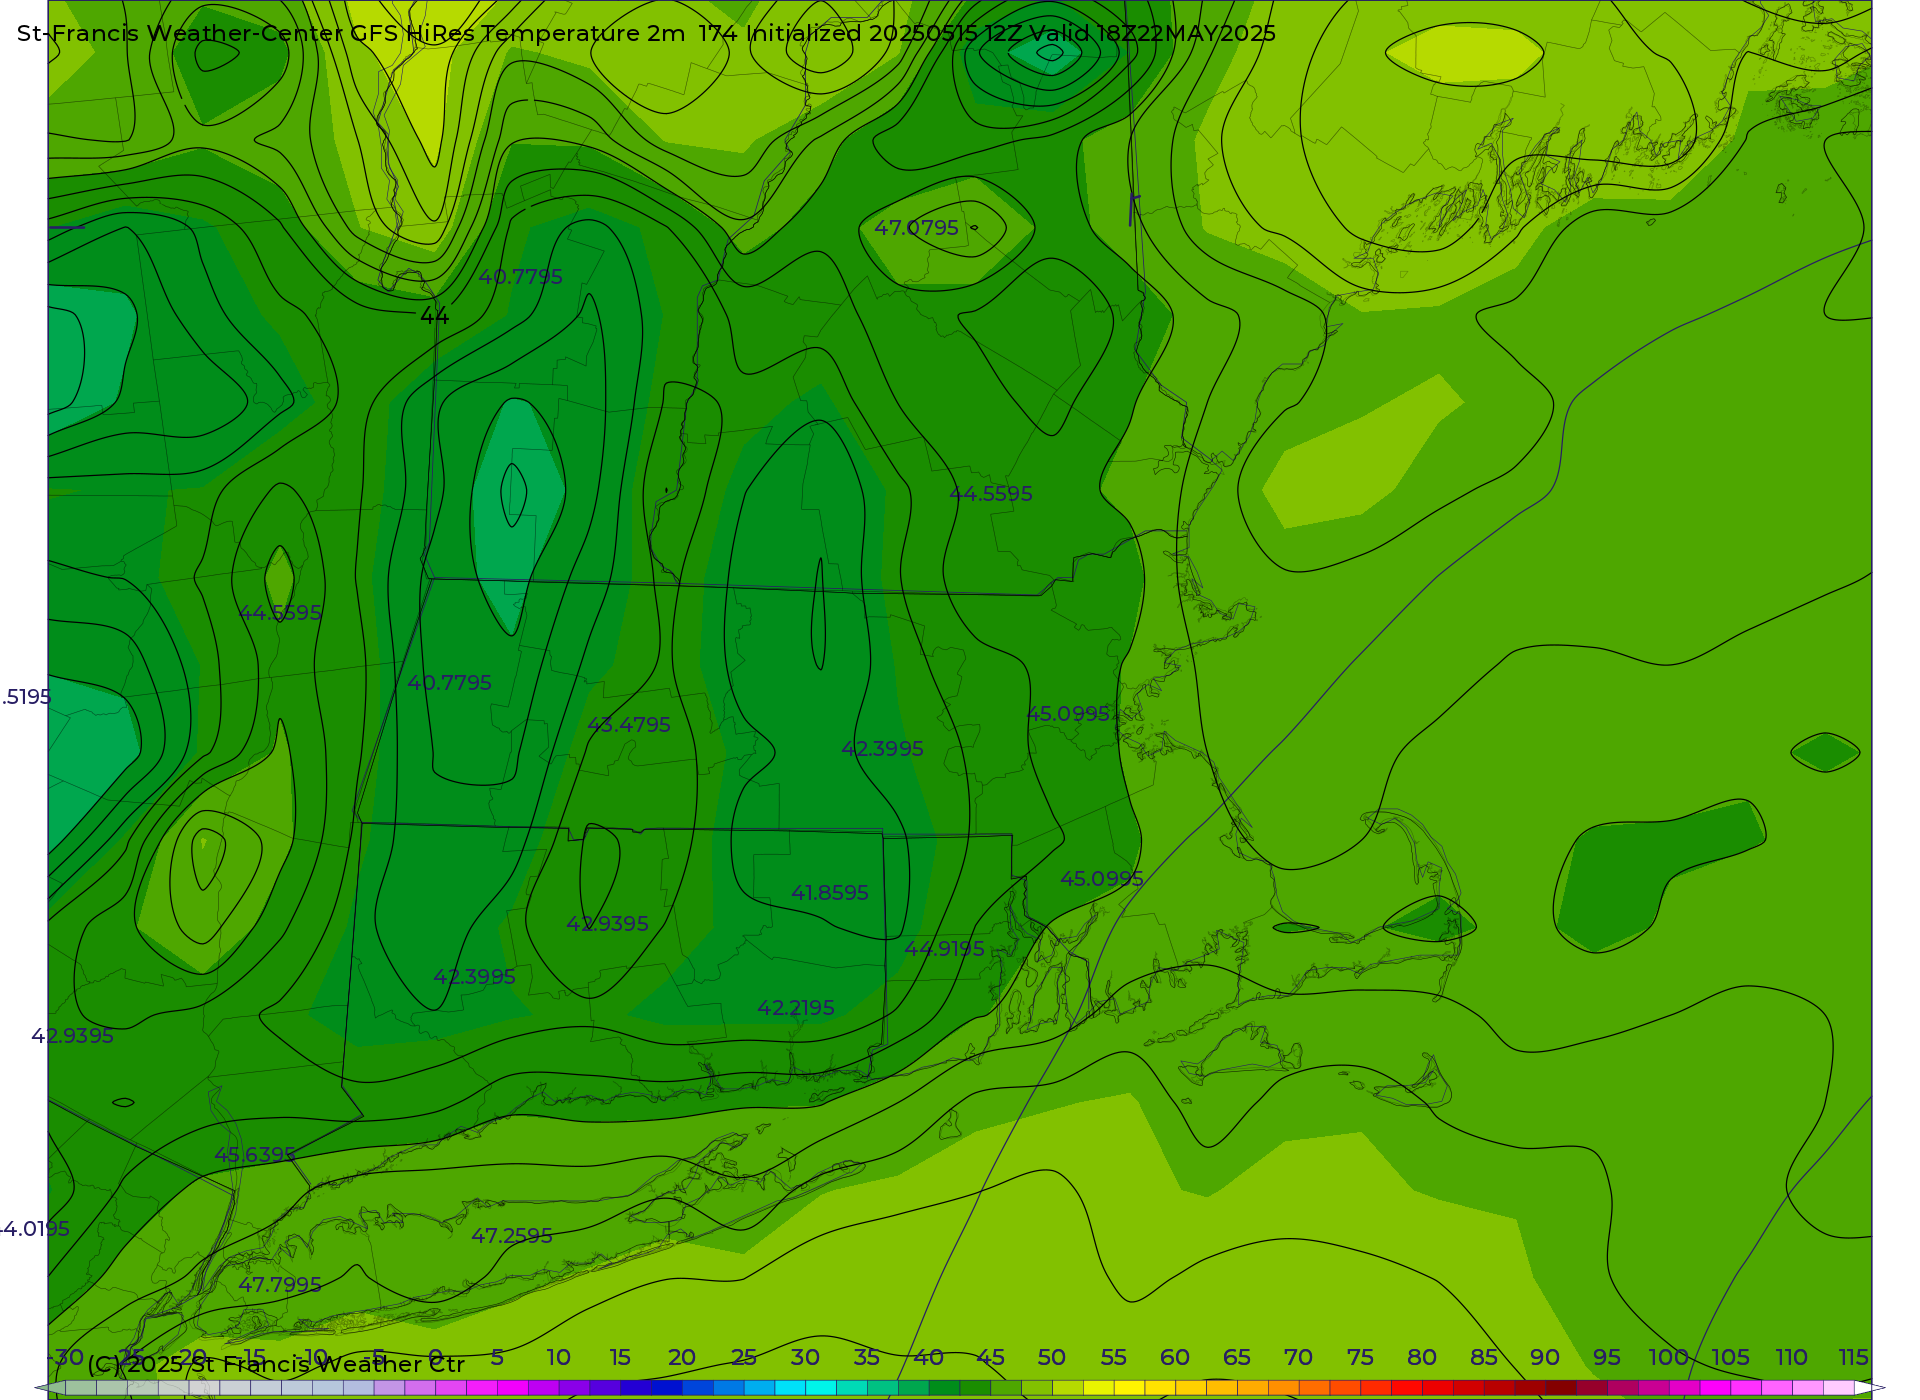
Task: Click the 30 label on the color scale
Action: tap(805, 1358)
